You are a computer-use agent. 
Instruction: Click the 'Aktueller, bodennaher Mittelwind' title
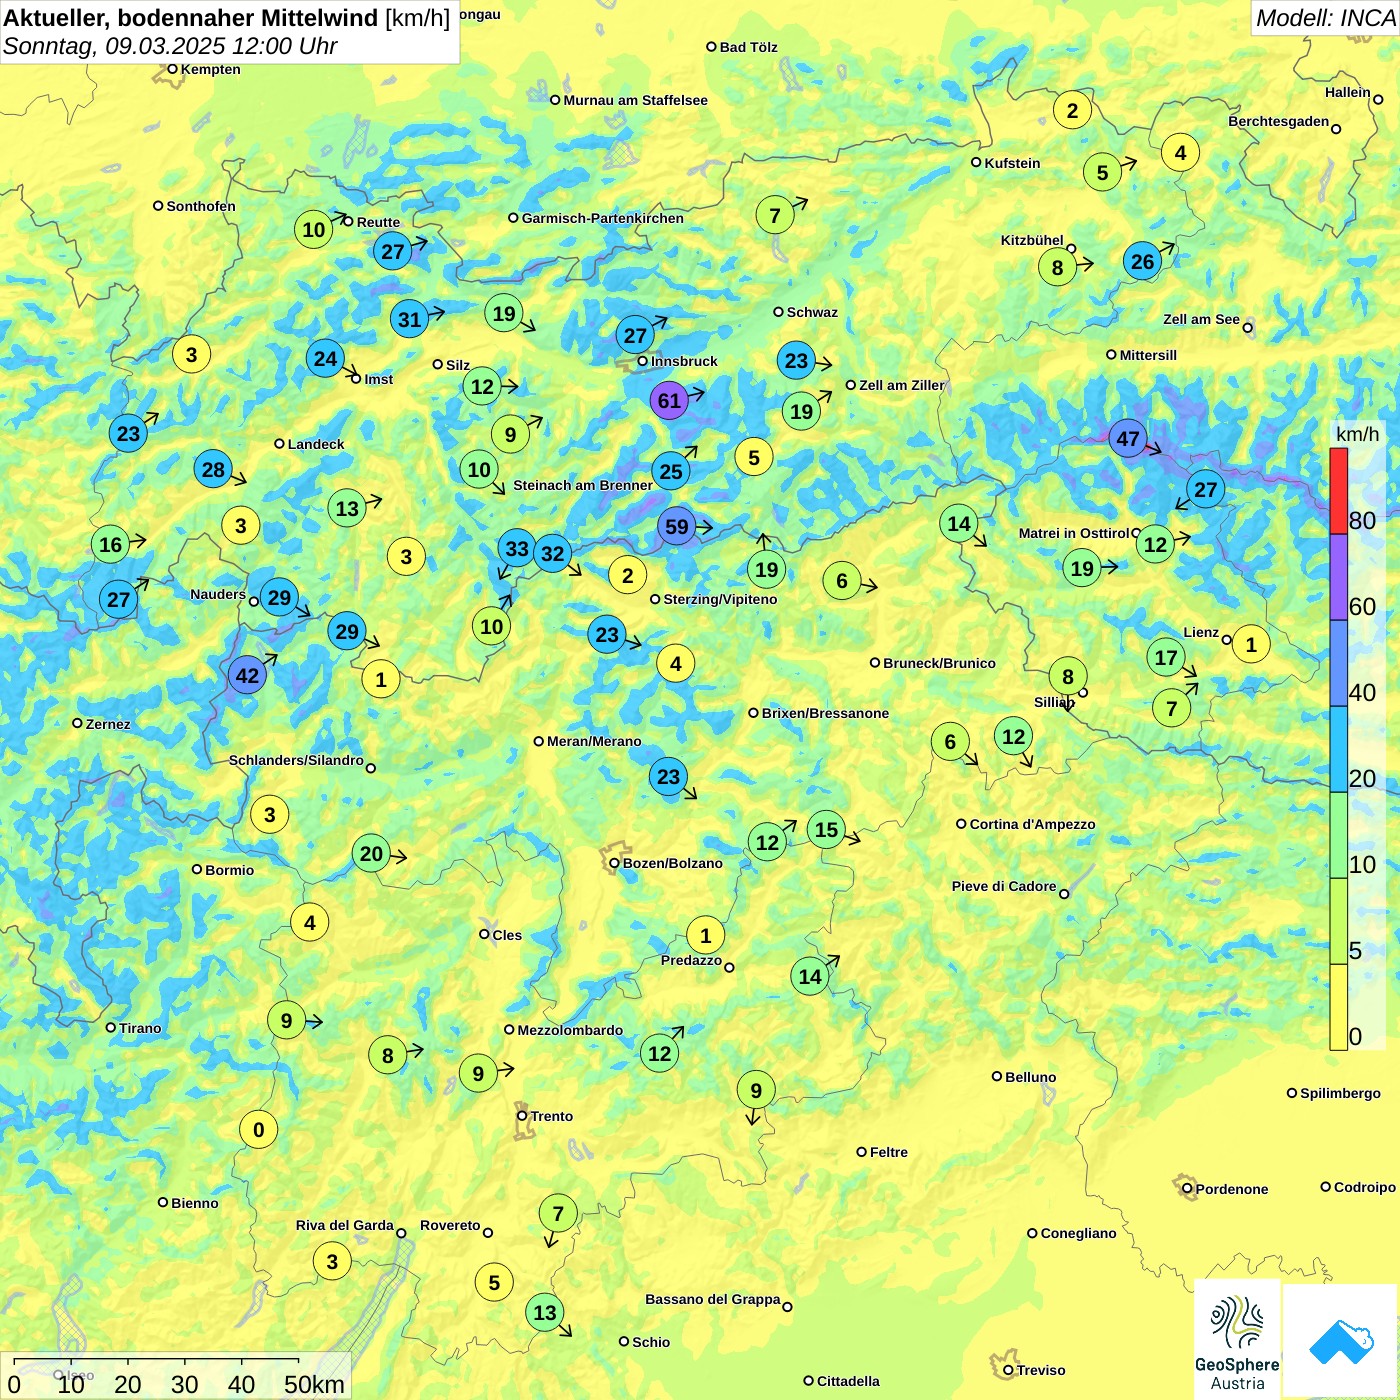click(191, 18)
